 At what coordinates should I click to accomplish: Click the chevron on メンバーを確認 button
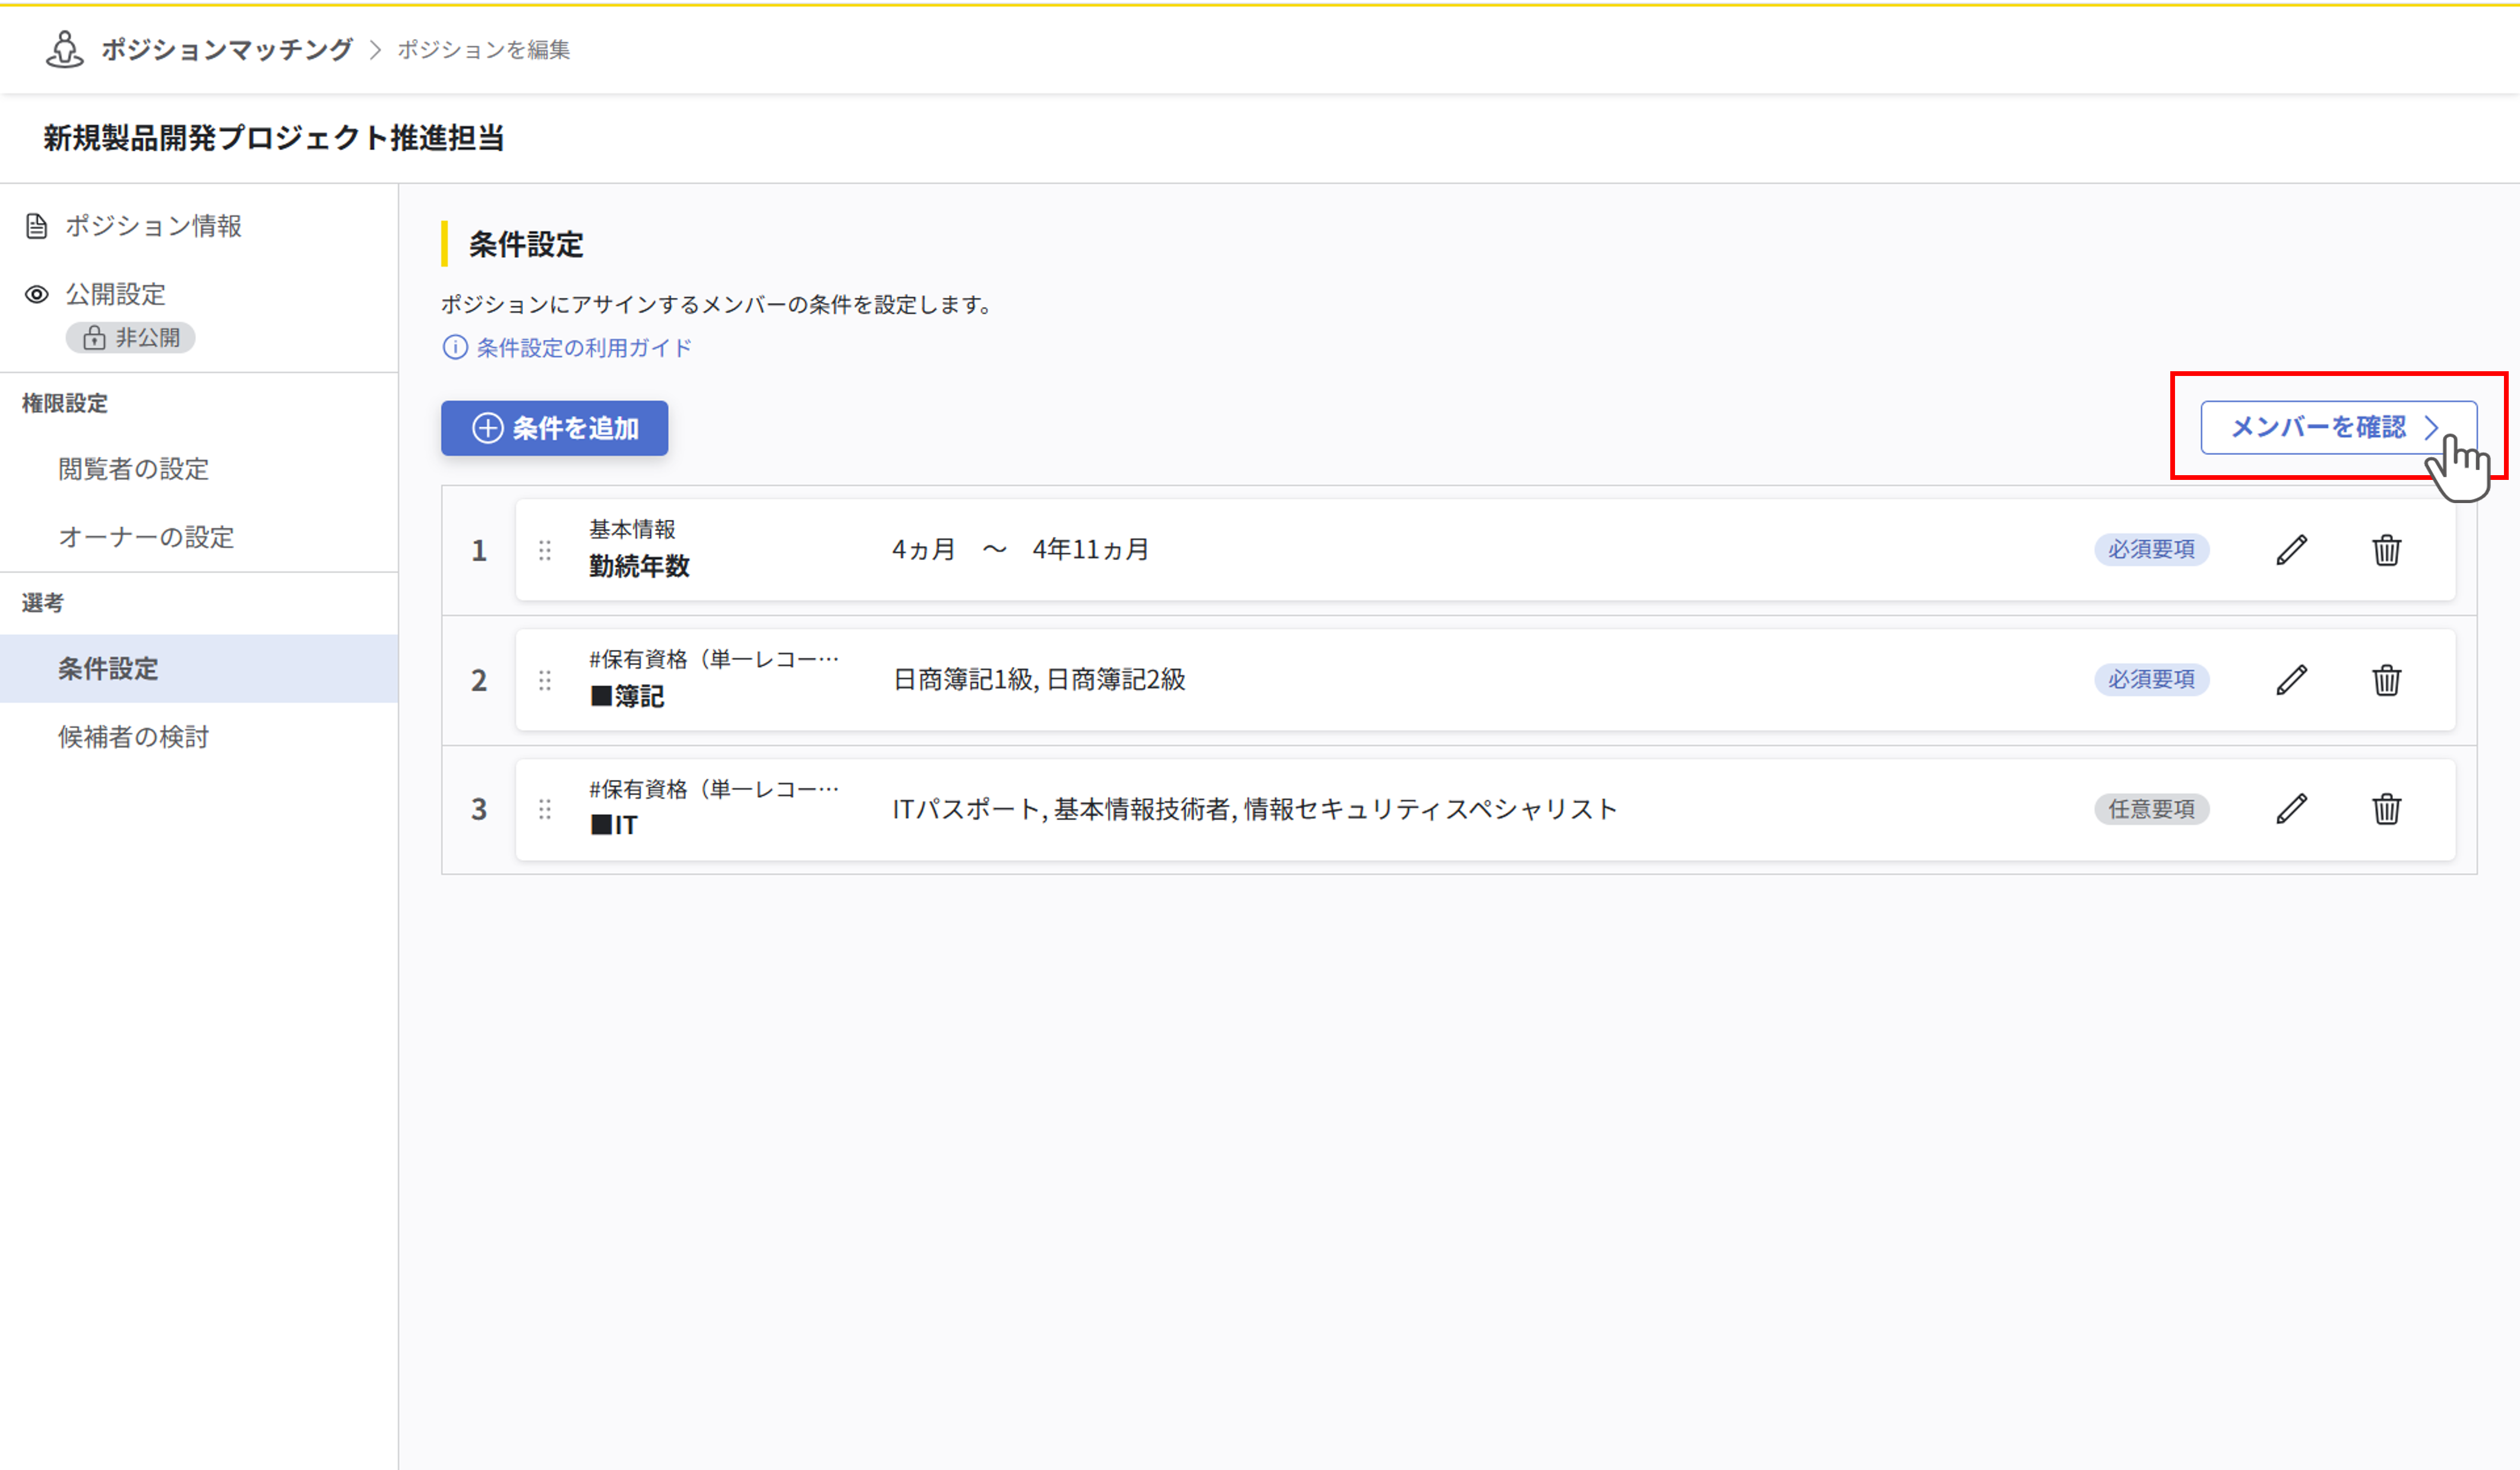point(2431,427)
